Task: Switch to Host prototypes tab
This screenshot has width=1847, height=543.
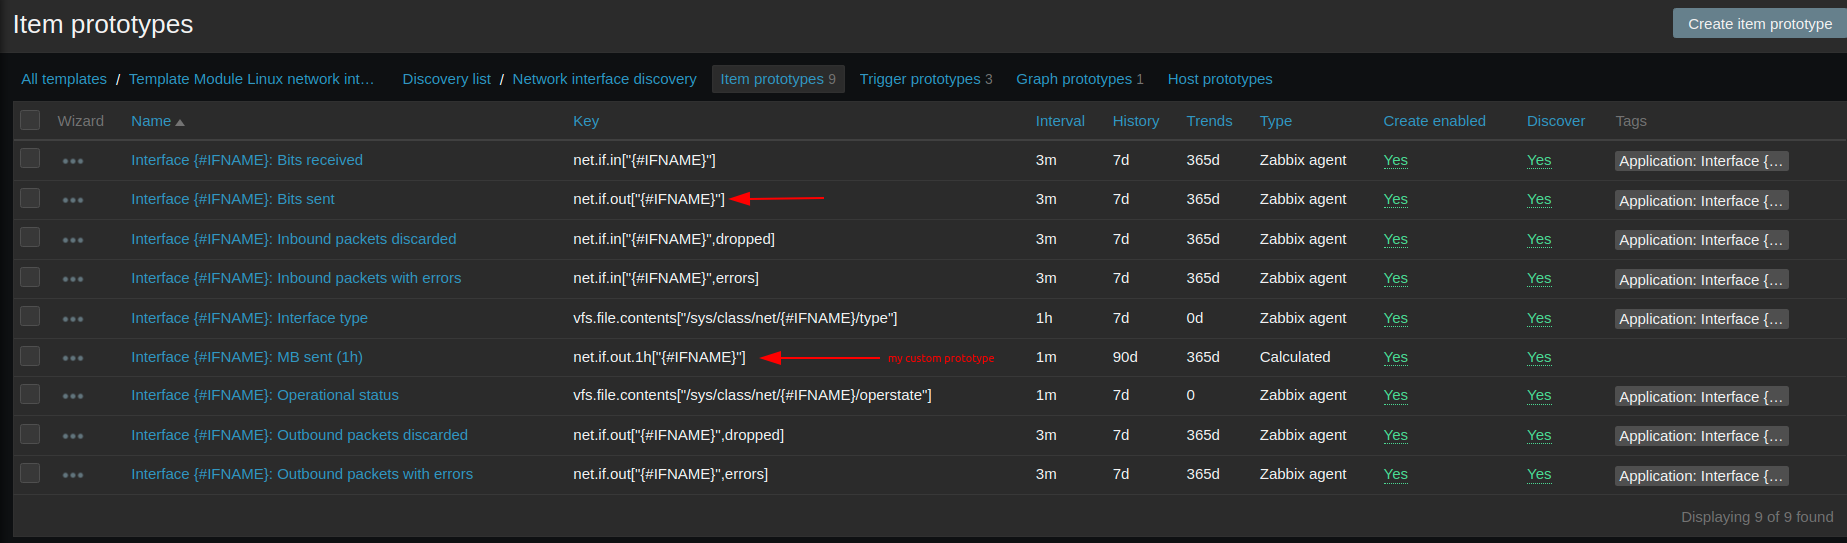Action: (1220, 79)
